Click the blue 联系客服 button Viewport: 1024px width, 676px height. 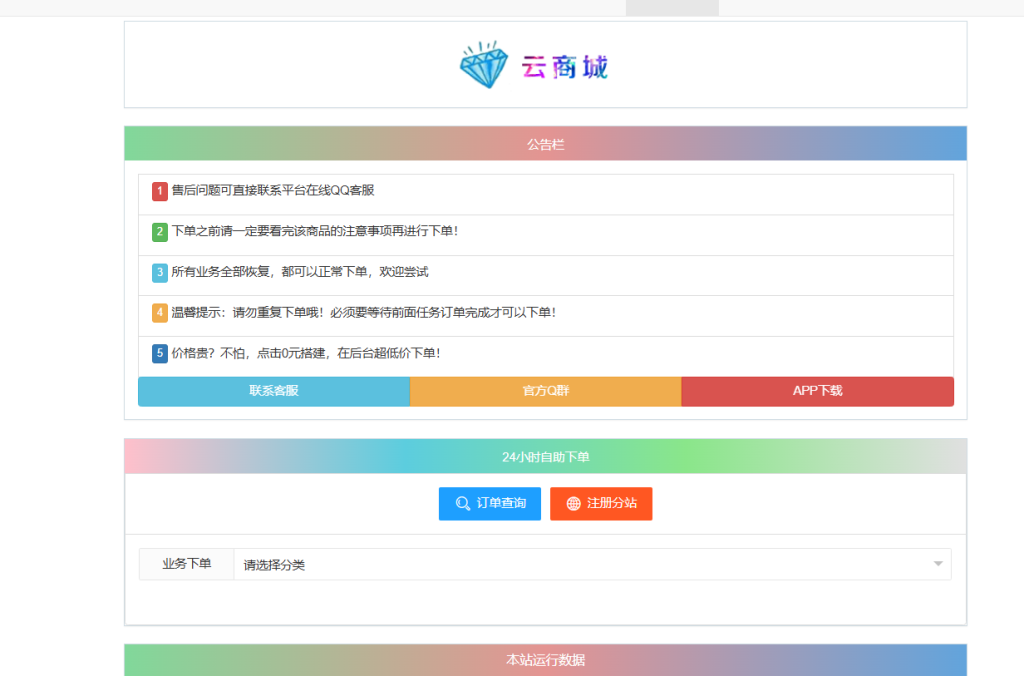click(274, 391)
